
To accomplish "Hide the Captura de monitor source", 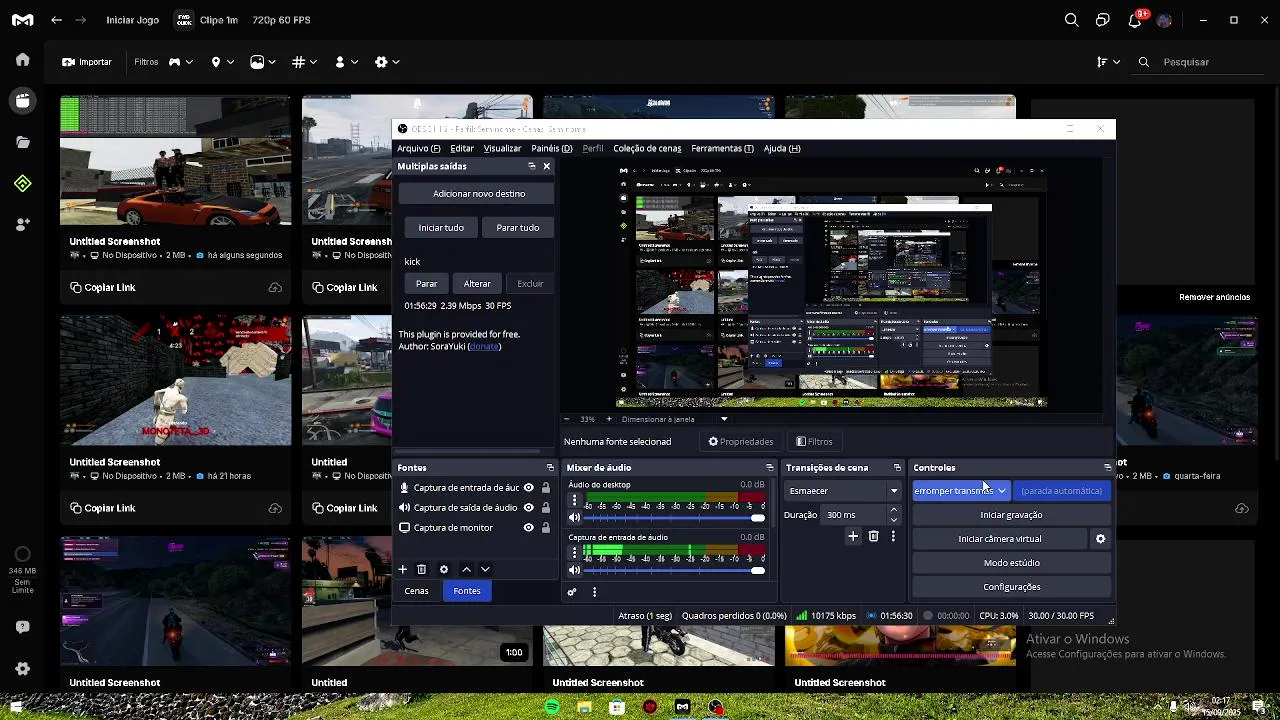I will 529,528.
